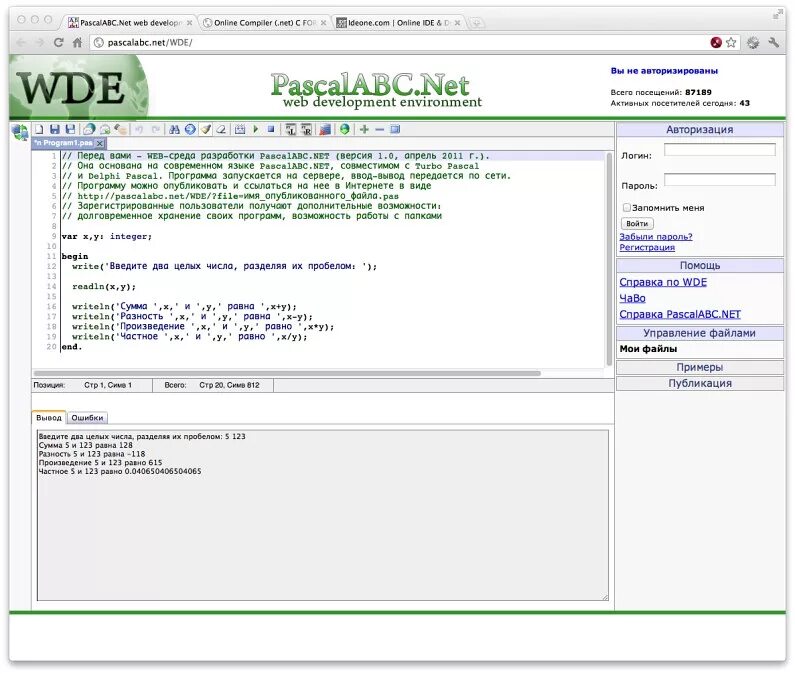Click the browser reload button
795x674 pixels.
tap(58, 43)
